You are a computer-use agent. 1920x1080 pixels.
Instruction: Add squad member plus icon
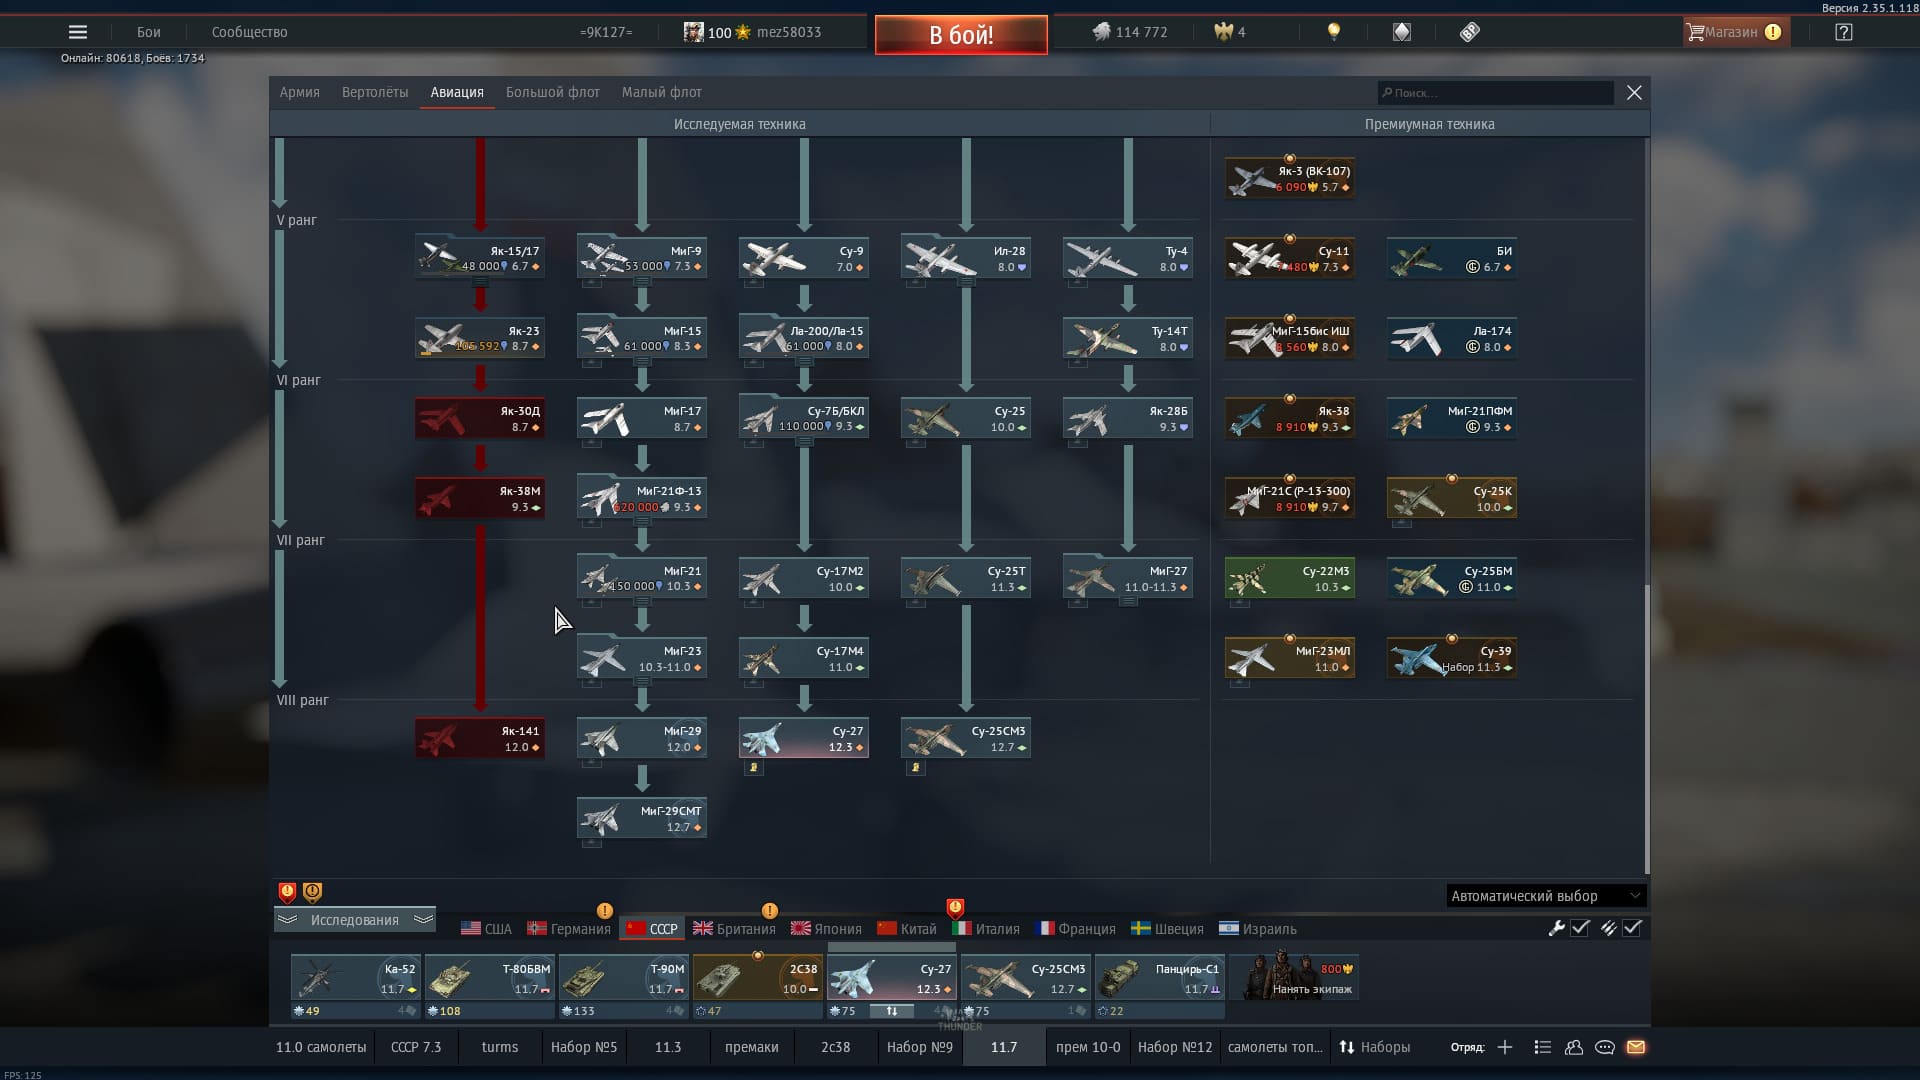click(1505, 1047)
